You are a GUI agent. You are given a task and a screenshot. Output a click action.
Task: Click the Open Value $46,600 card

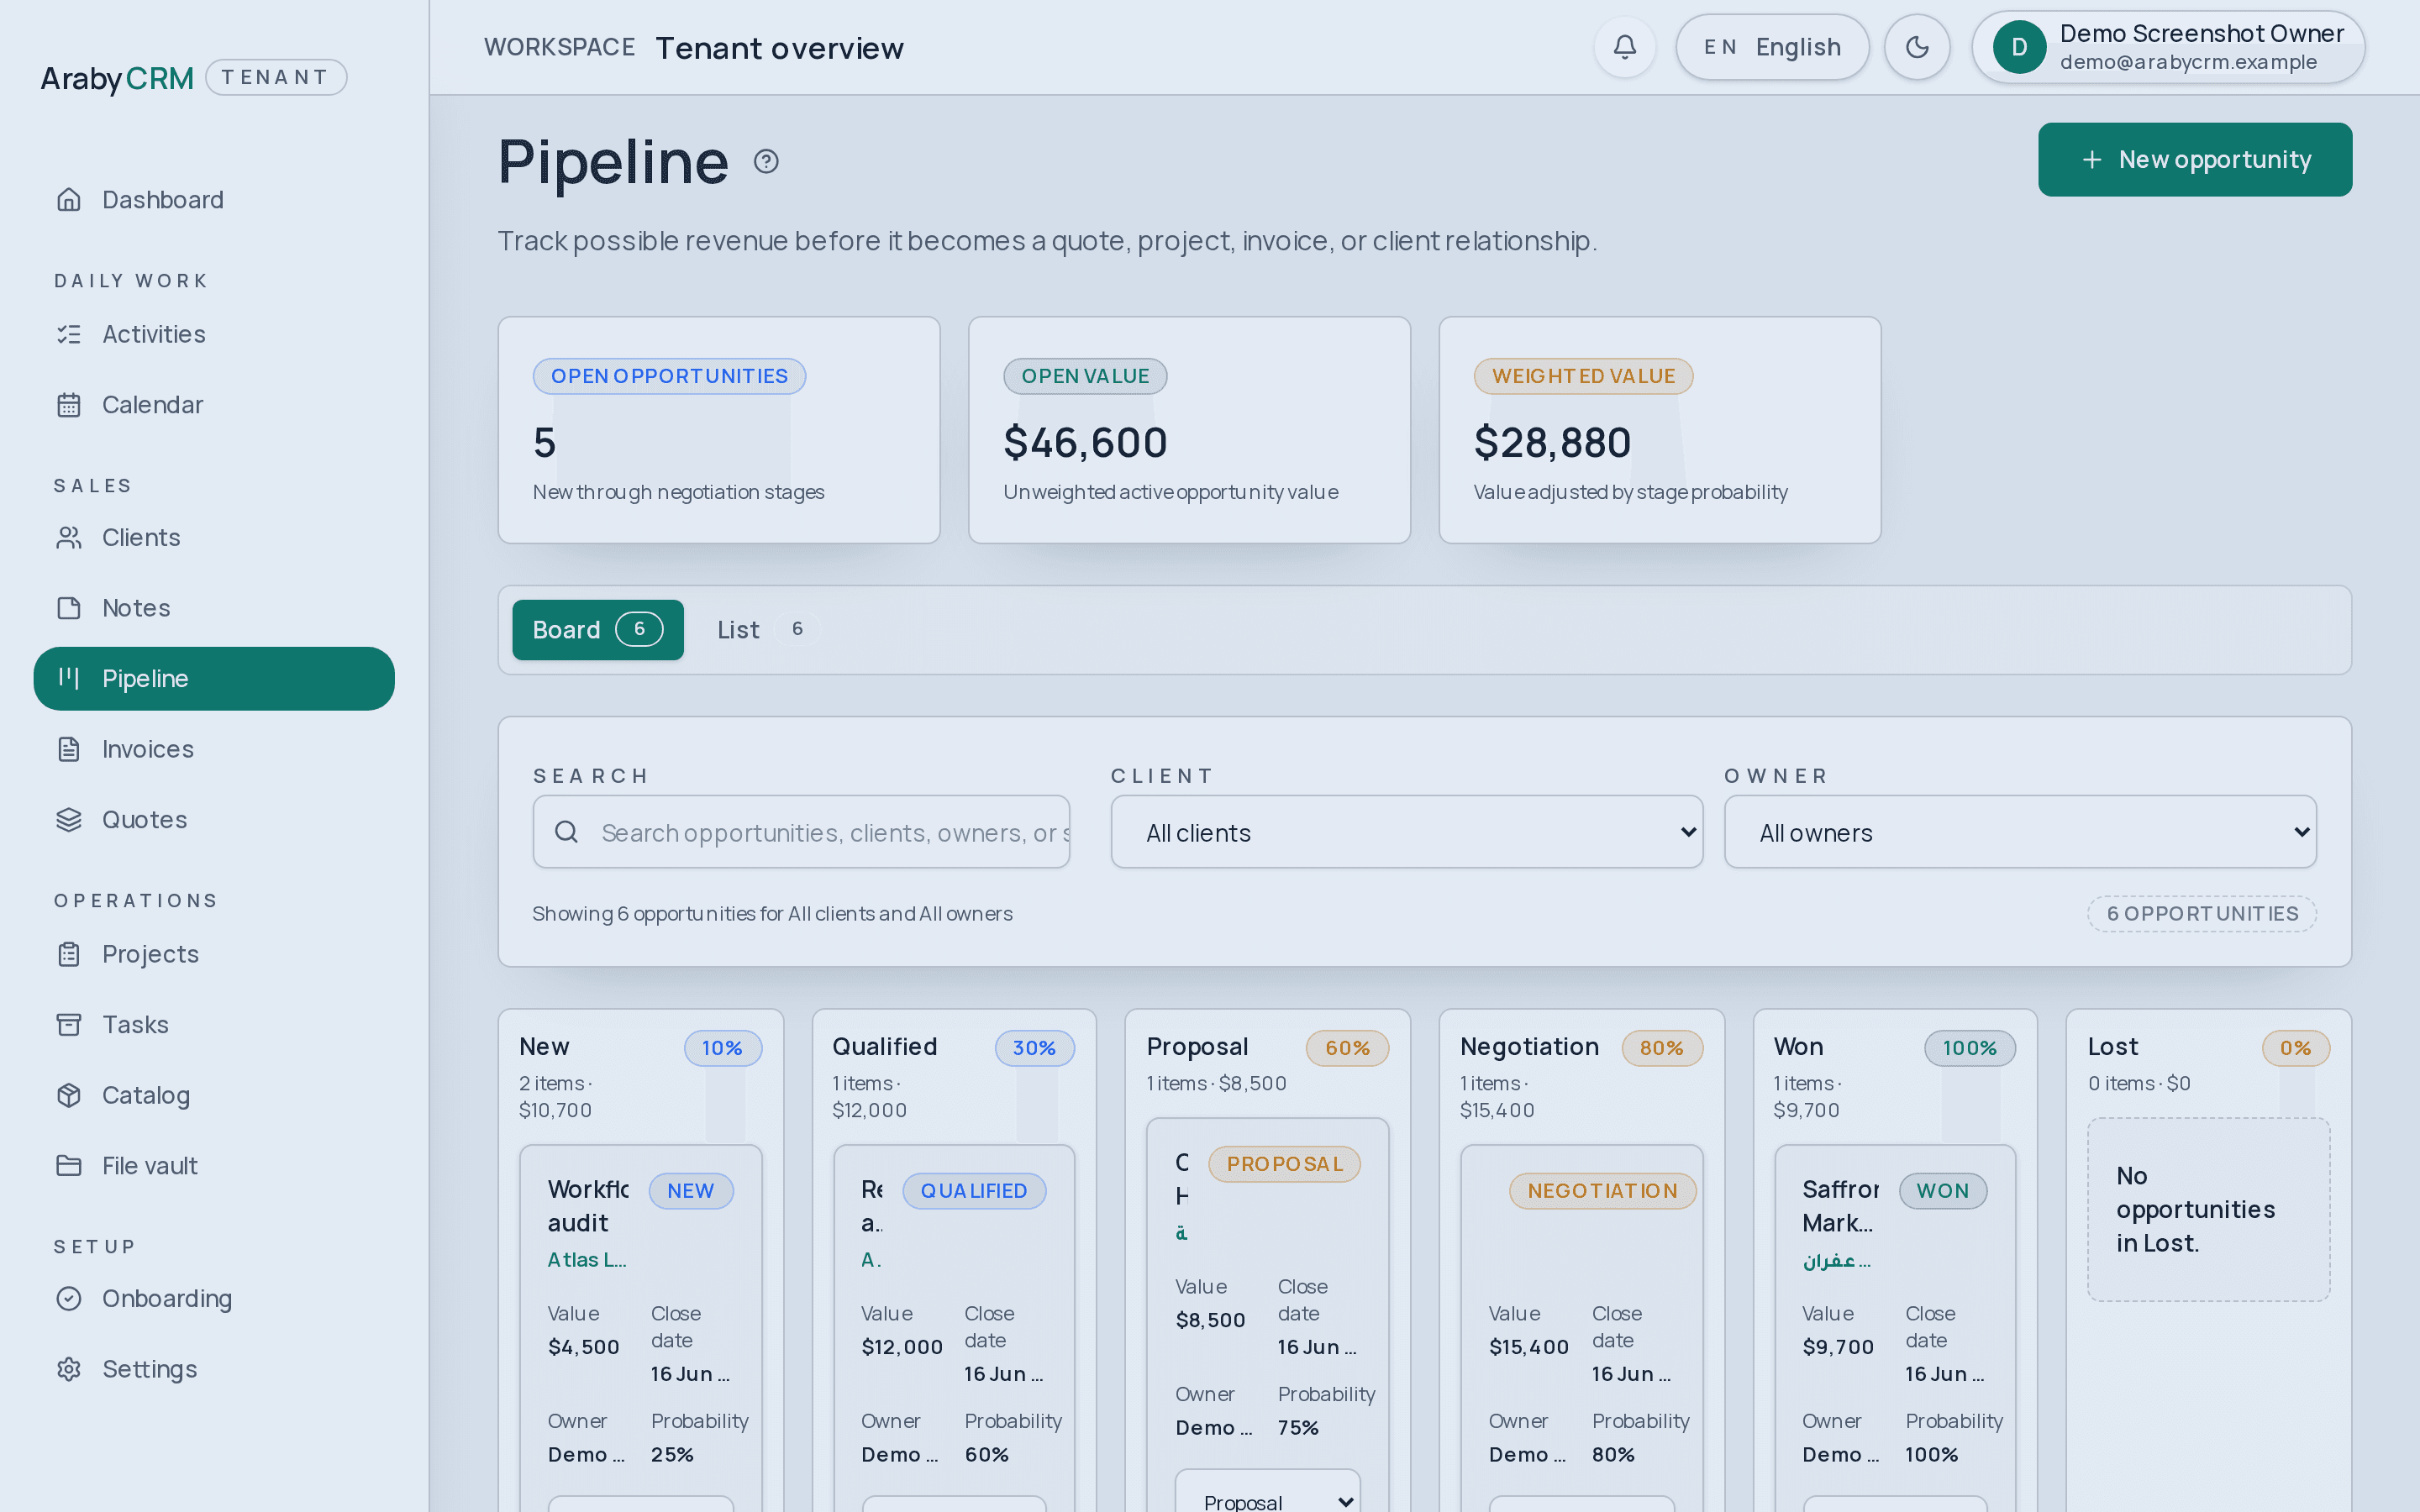[1189, 430]
